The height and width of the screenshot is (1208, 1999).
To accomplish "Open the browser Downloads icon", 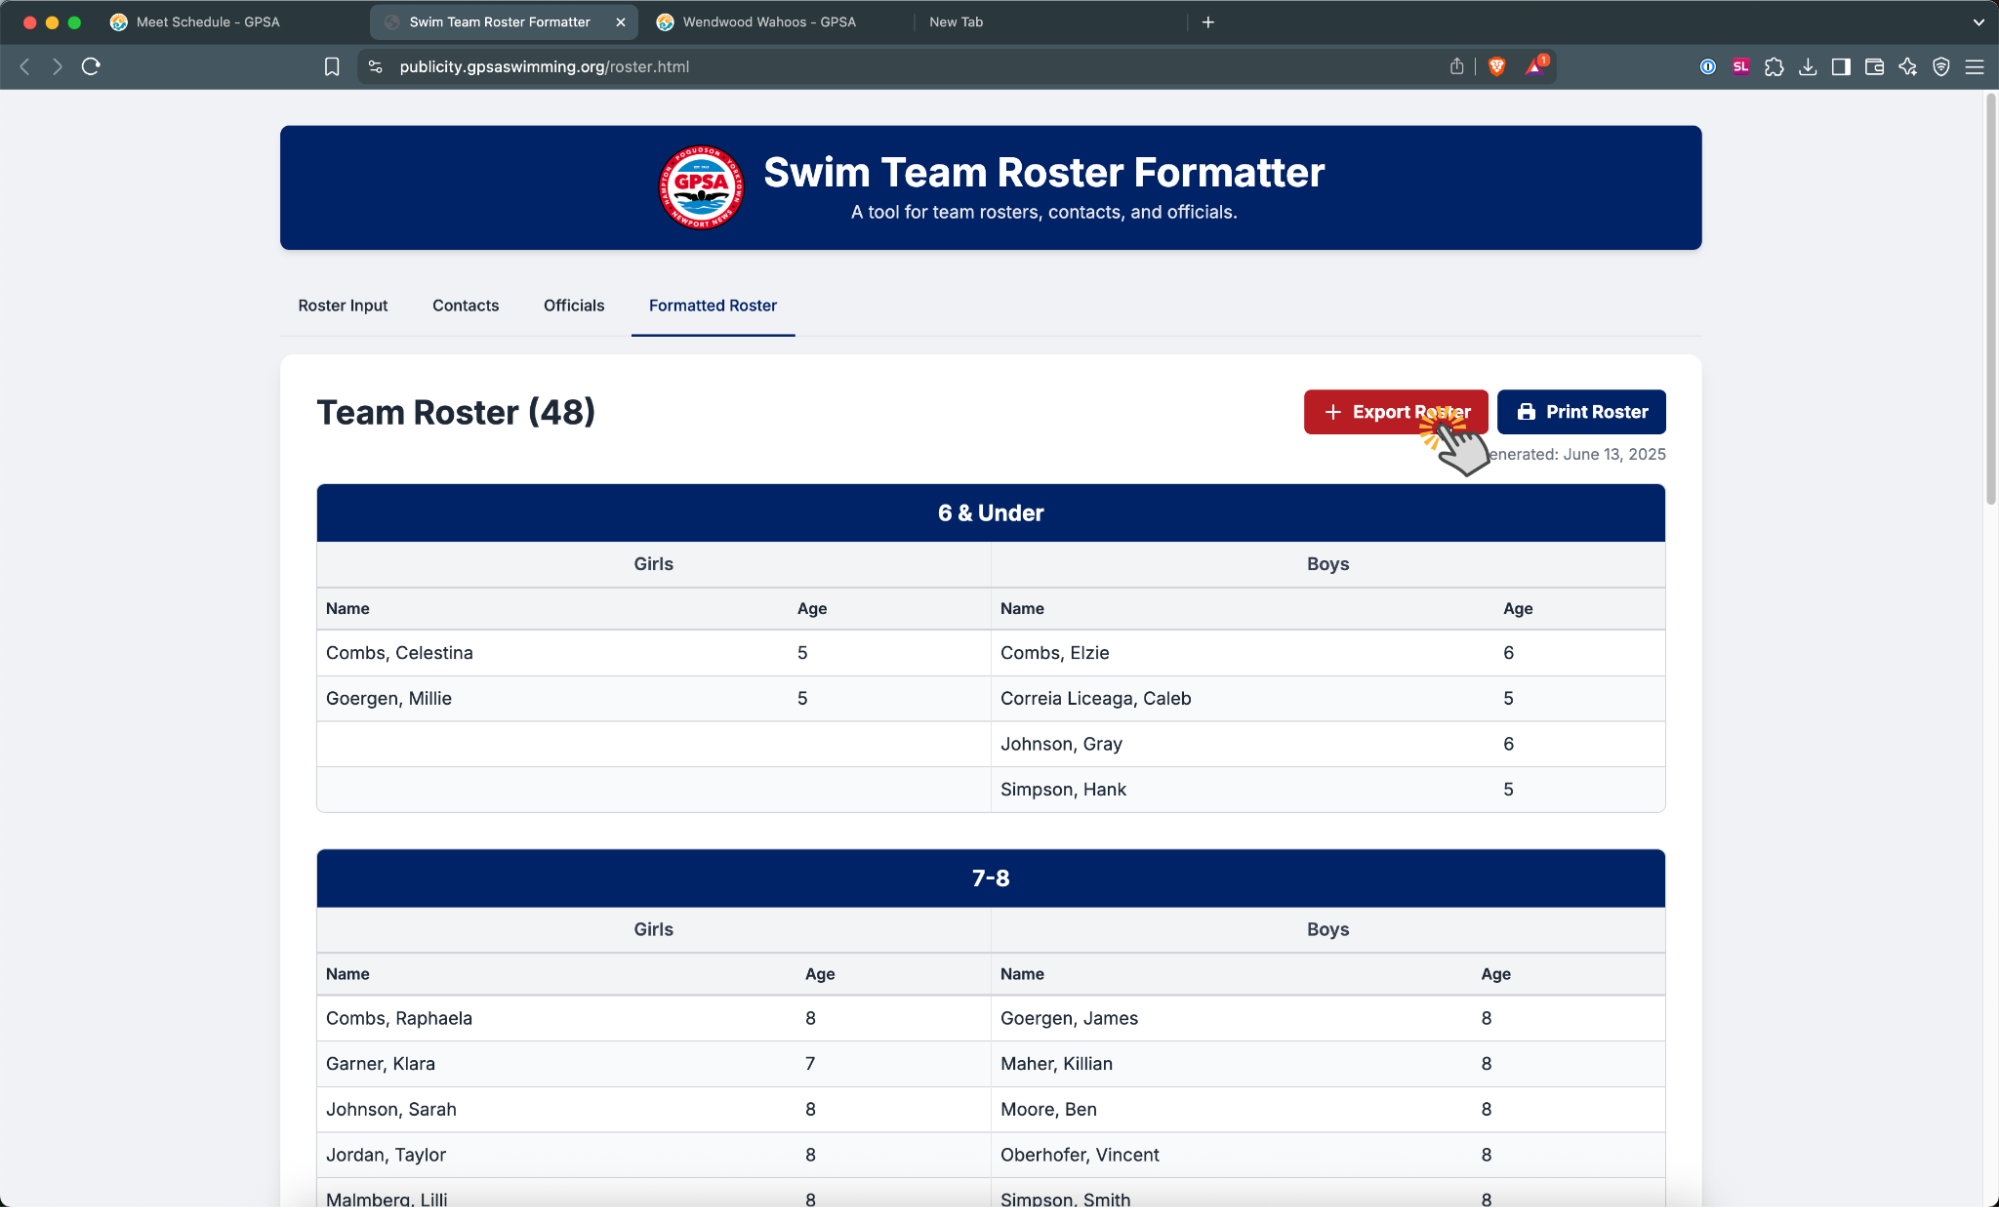I will (1808, 66).
